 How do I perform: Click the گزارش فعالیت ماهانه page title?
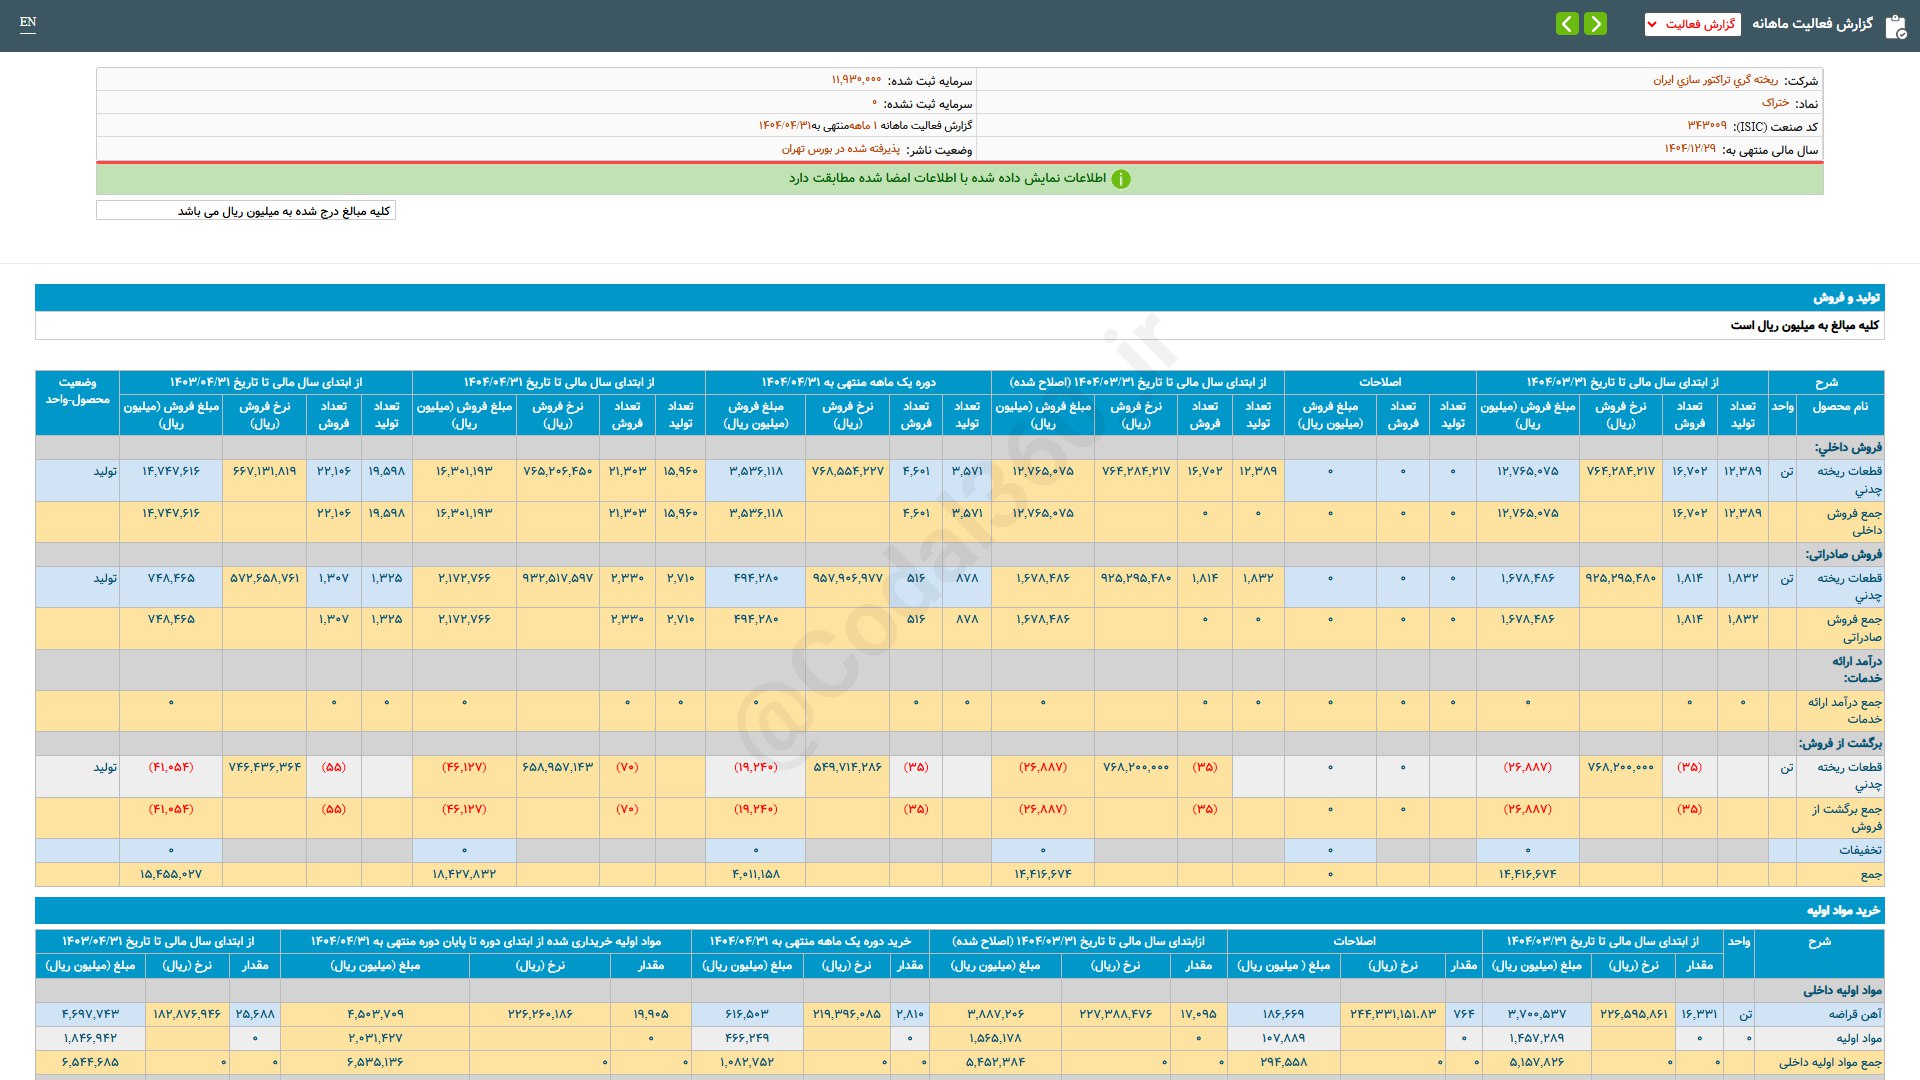1812,24
